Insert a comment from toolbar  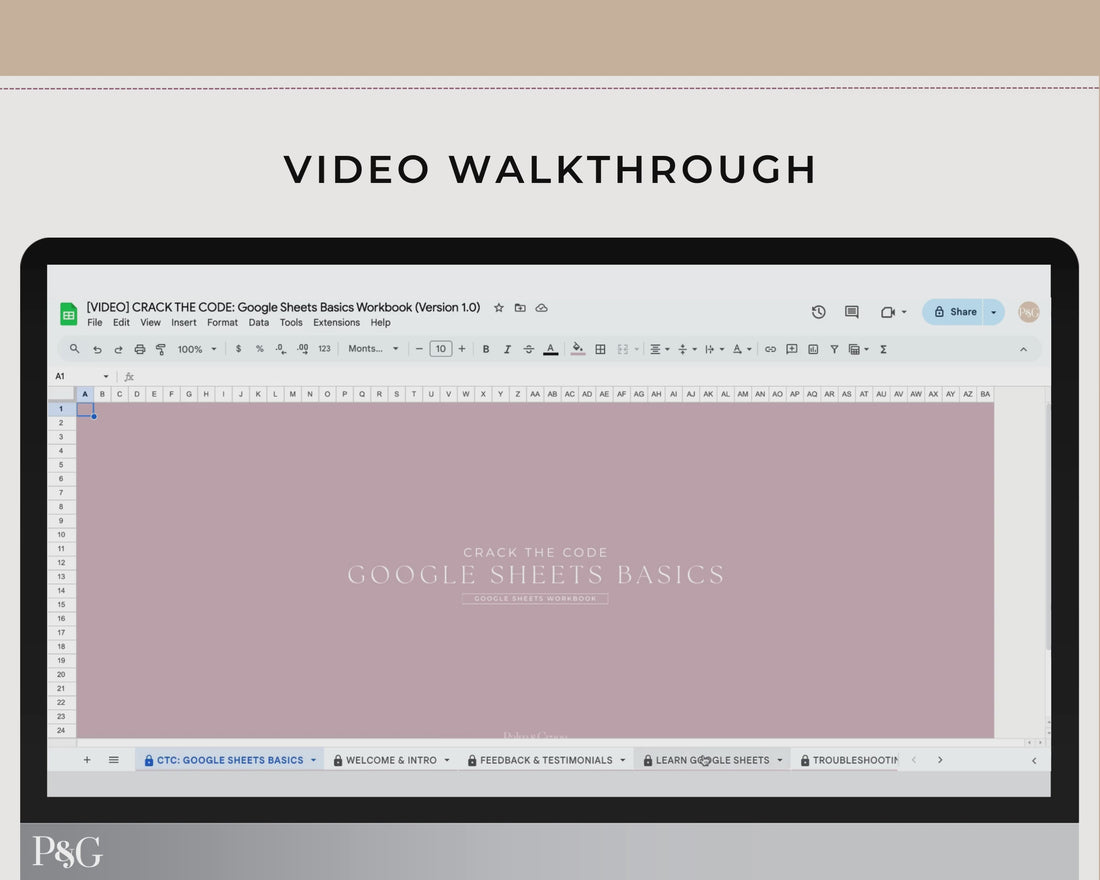[791, 349]
